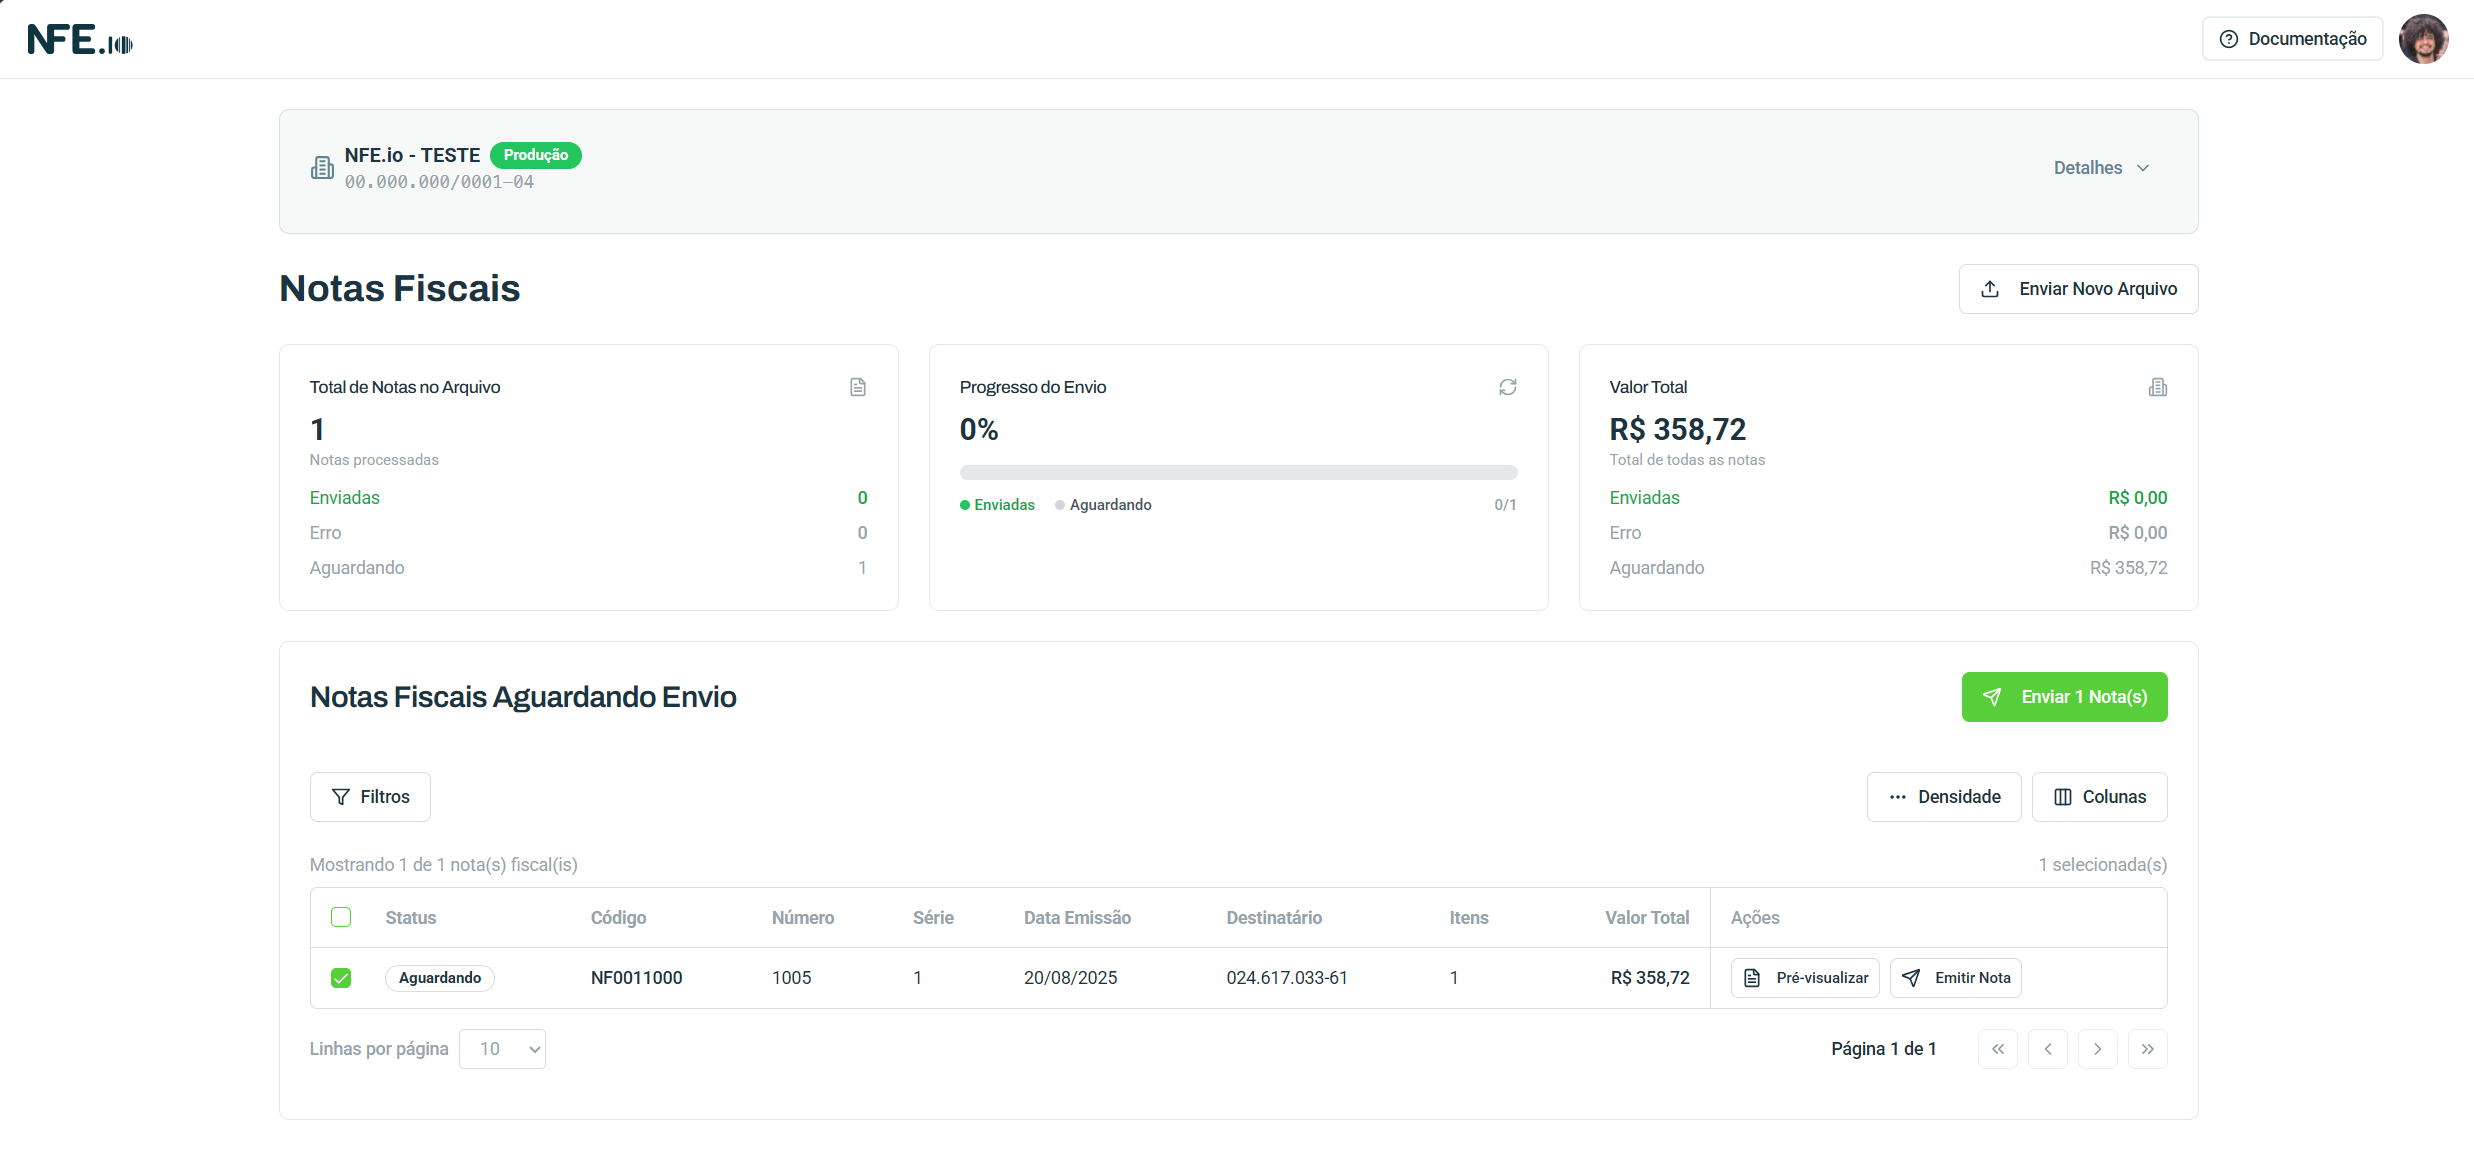The height and width of the screenshot is (1149, 2474).
Task: Go to the first page with double-left arrows
Action: pyautogui.click(x=1997, y=1049)
